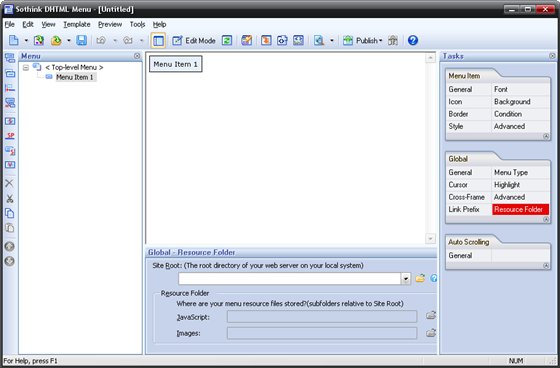The height and width of the screenshot is (368, 560).
Task: Toggle the highlighted panel layout button
Action: click(158, 40)
